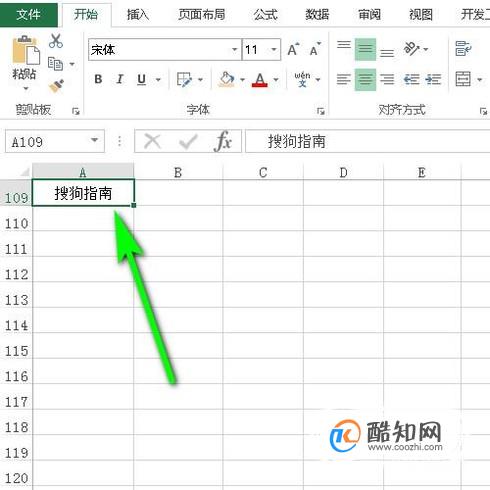Click the Cut scissors icon
The width and height of the screenshot is (490, 490).
coord(56,41)
